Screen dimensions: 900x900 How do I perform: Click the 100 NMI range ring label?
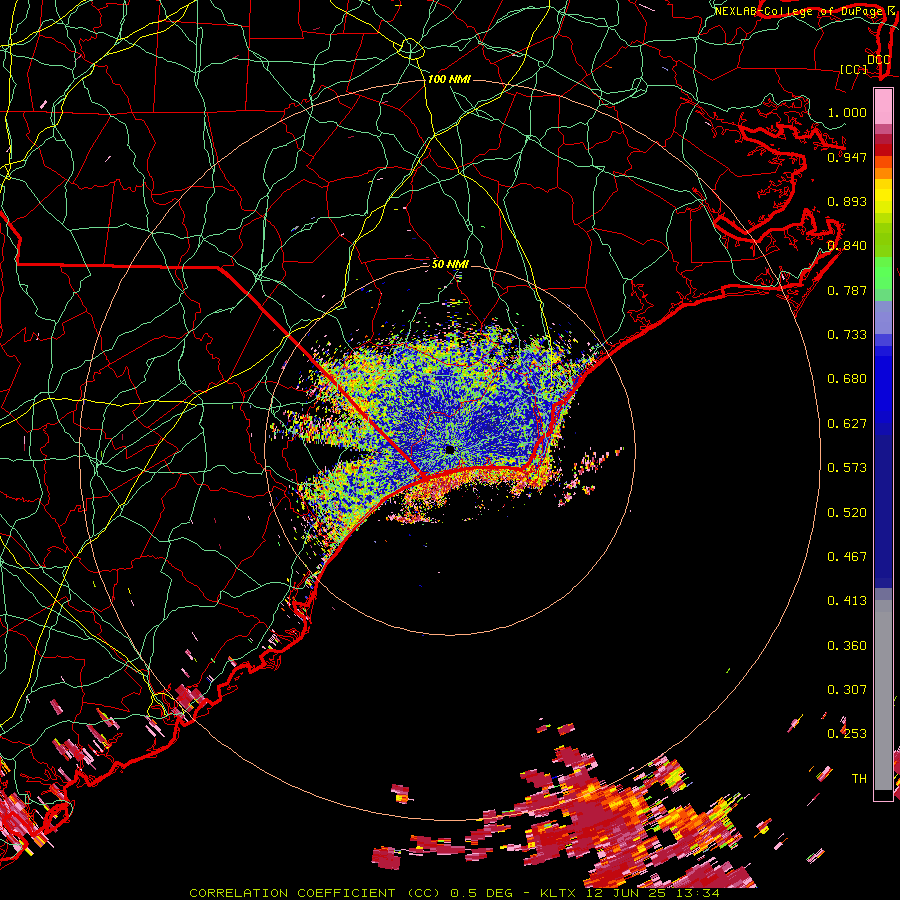click(449, 79)
